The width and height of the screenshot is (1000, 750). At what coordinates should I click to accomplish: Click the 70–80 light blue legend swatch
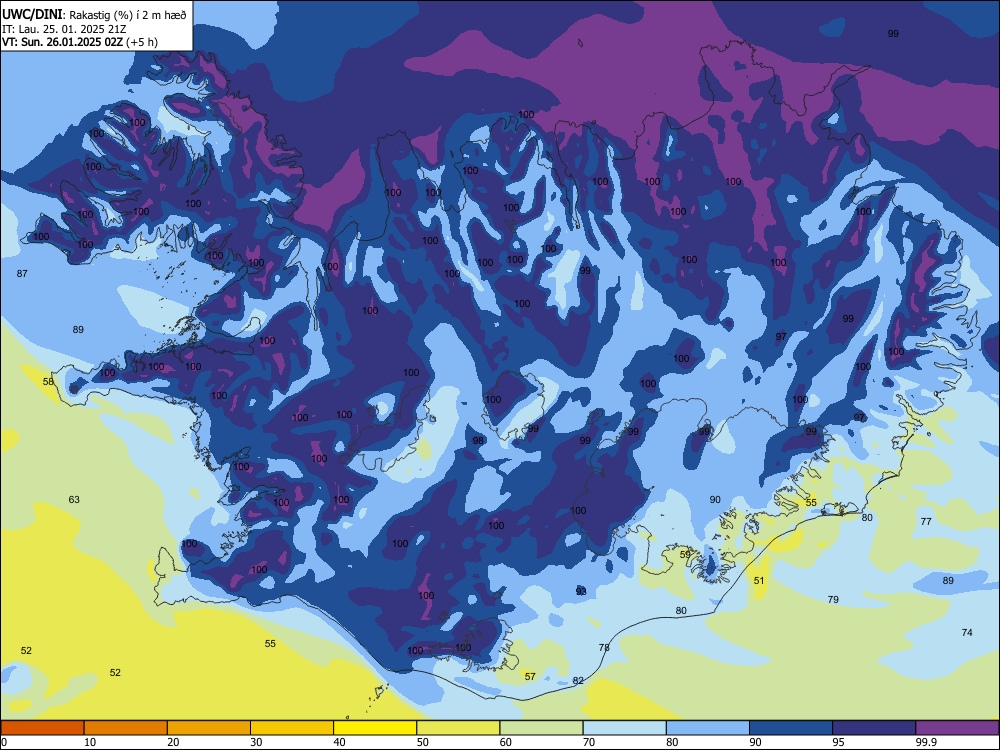[624, 728]
